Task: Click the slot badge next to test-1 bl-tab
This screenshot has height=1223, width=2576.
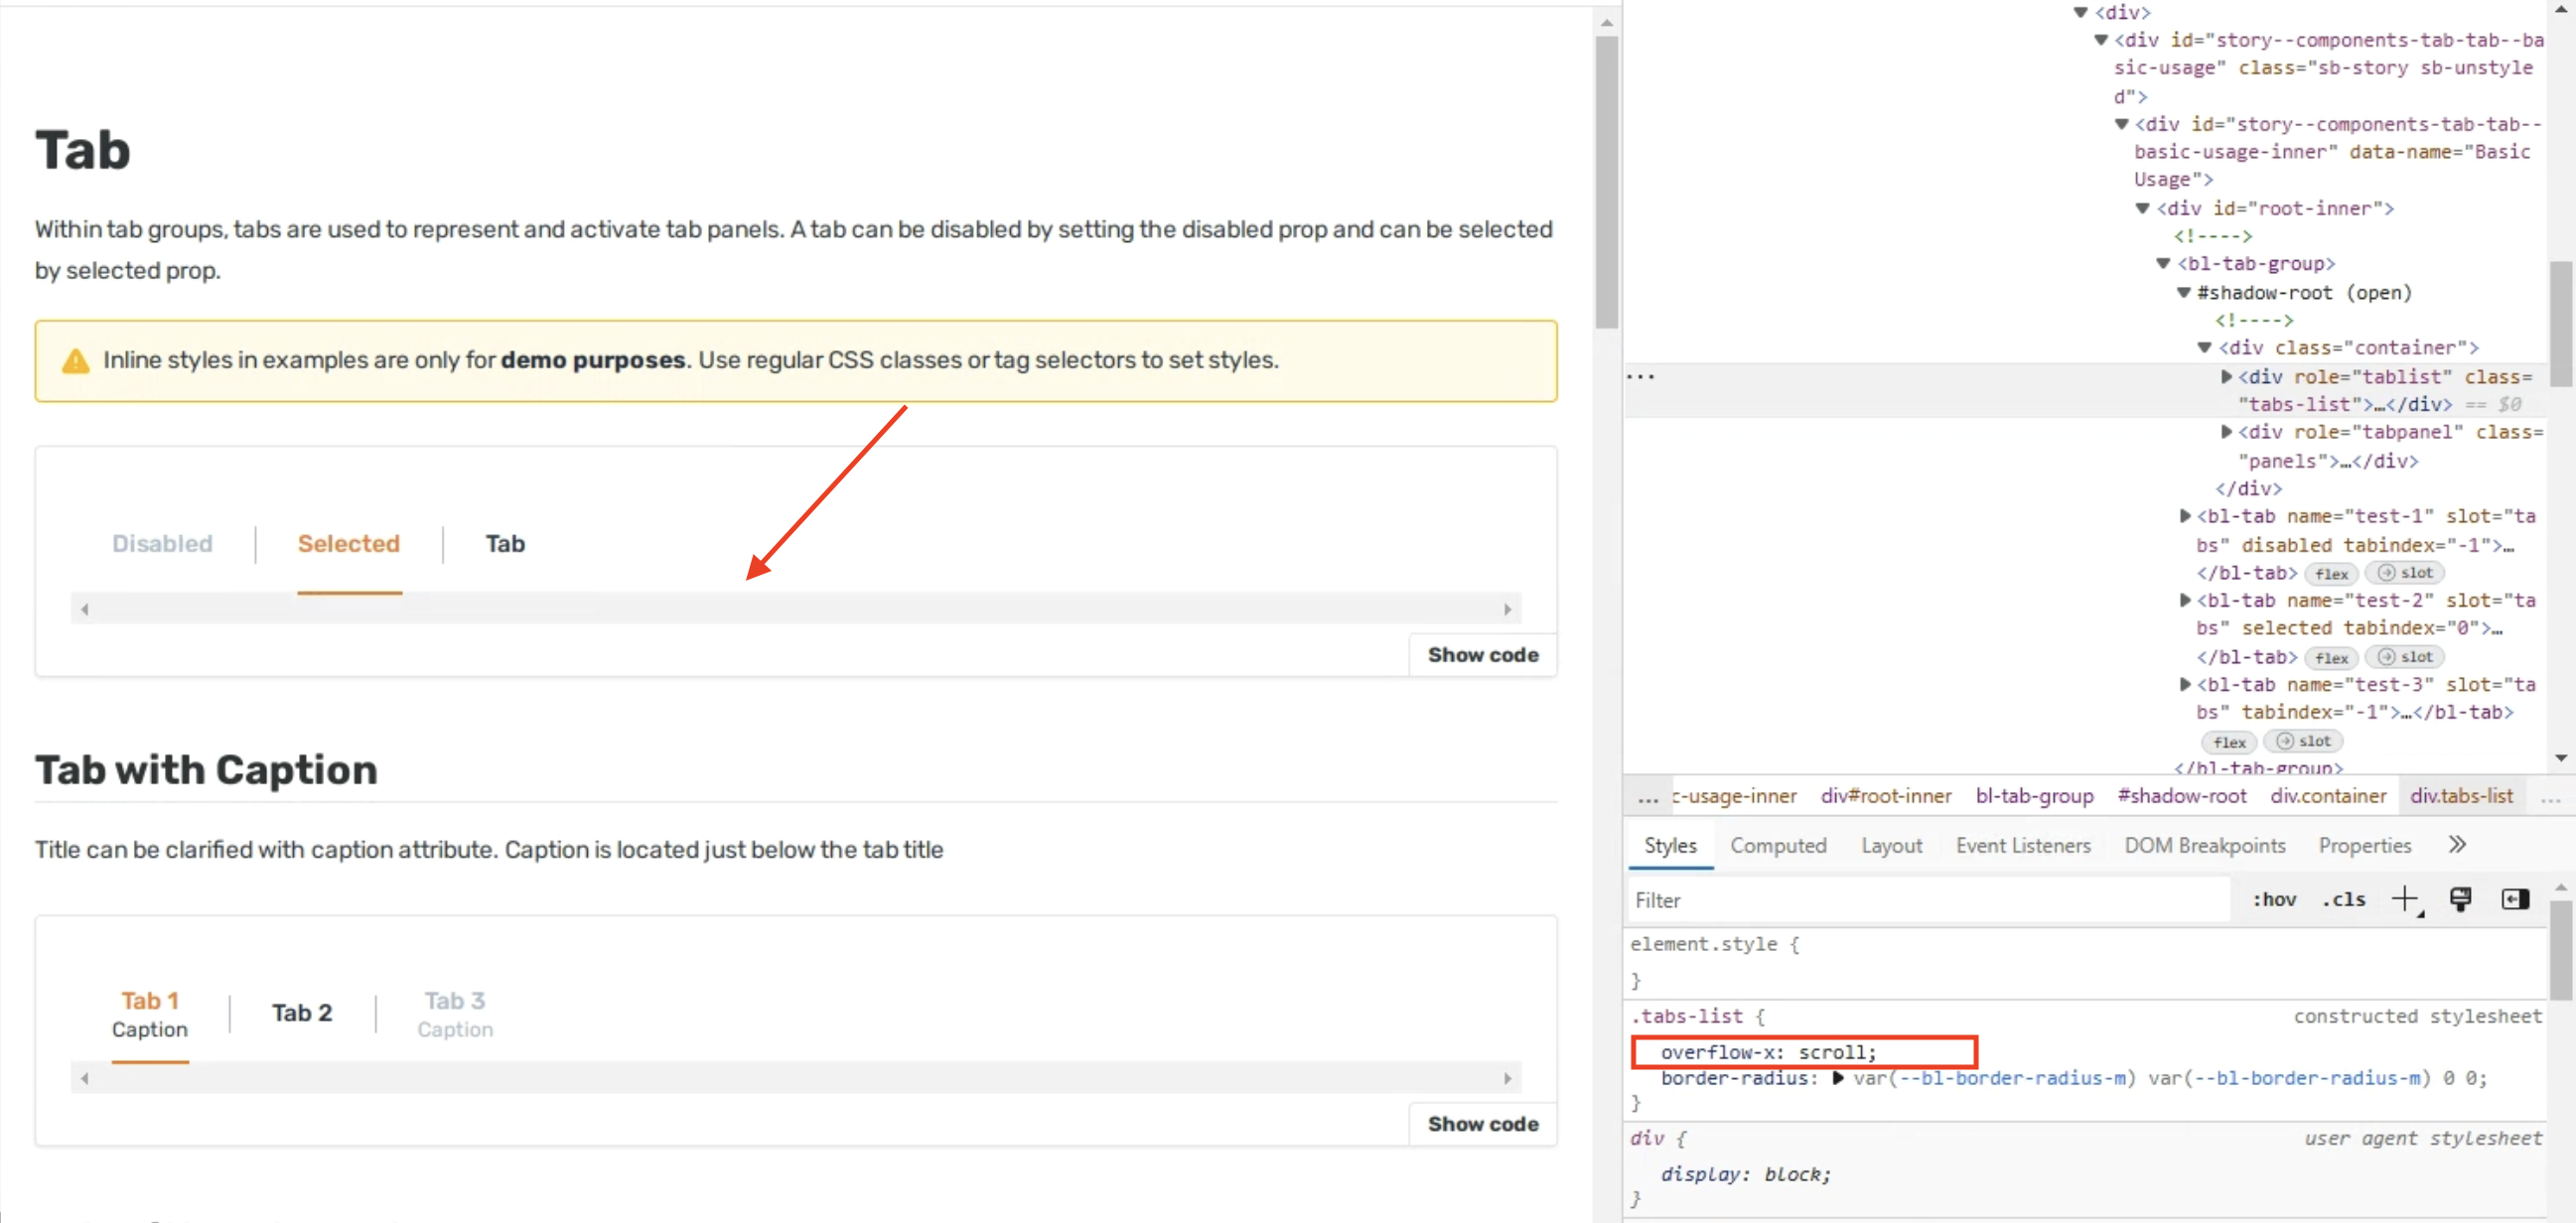Action: [2405, 573]
